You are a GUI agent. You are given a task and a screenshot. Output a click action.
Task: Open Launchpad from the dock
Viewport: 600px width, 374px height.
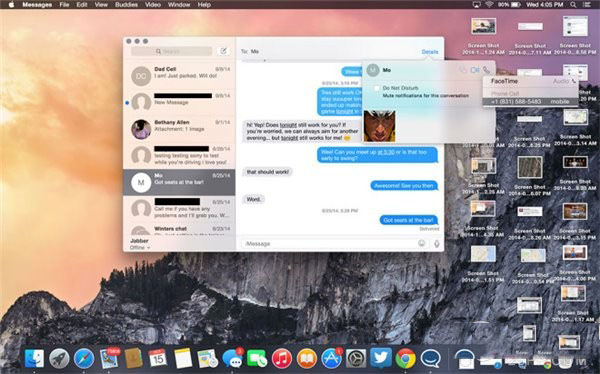coord(59,359)
